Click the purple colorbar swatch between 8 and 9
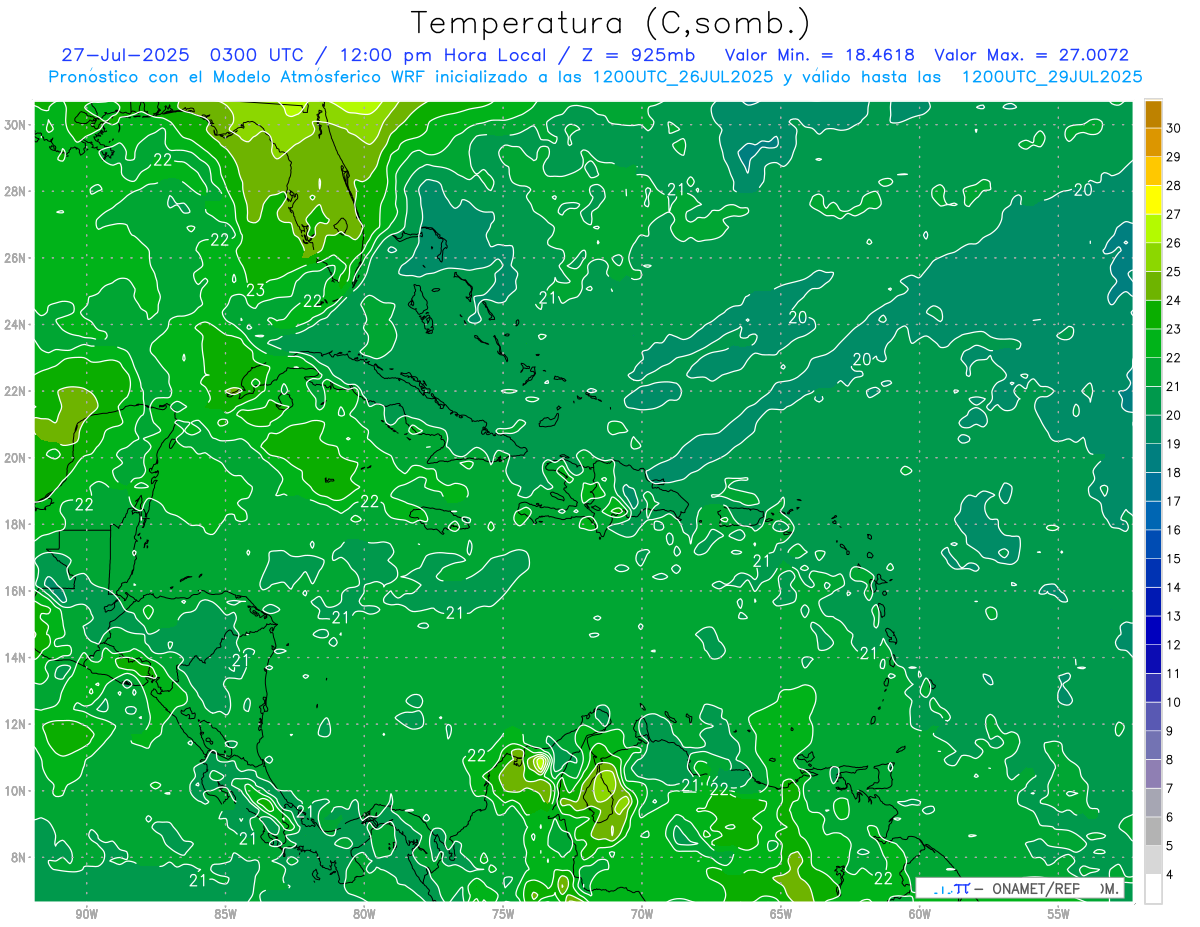1200x927 pixels. (x=1153, y=745)
